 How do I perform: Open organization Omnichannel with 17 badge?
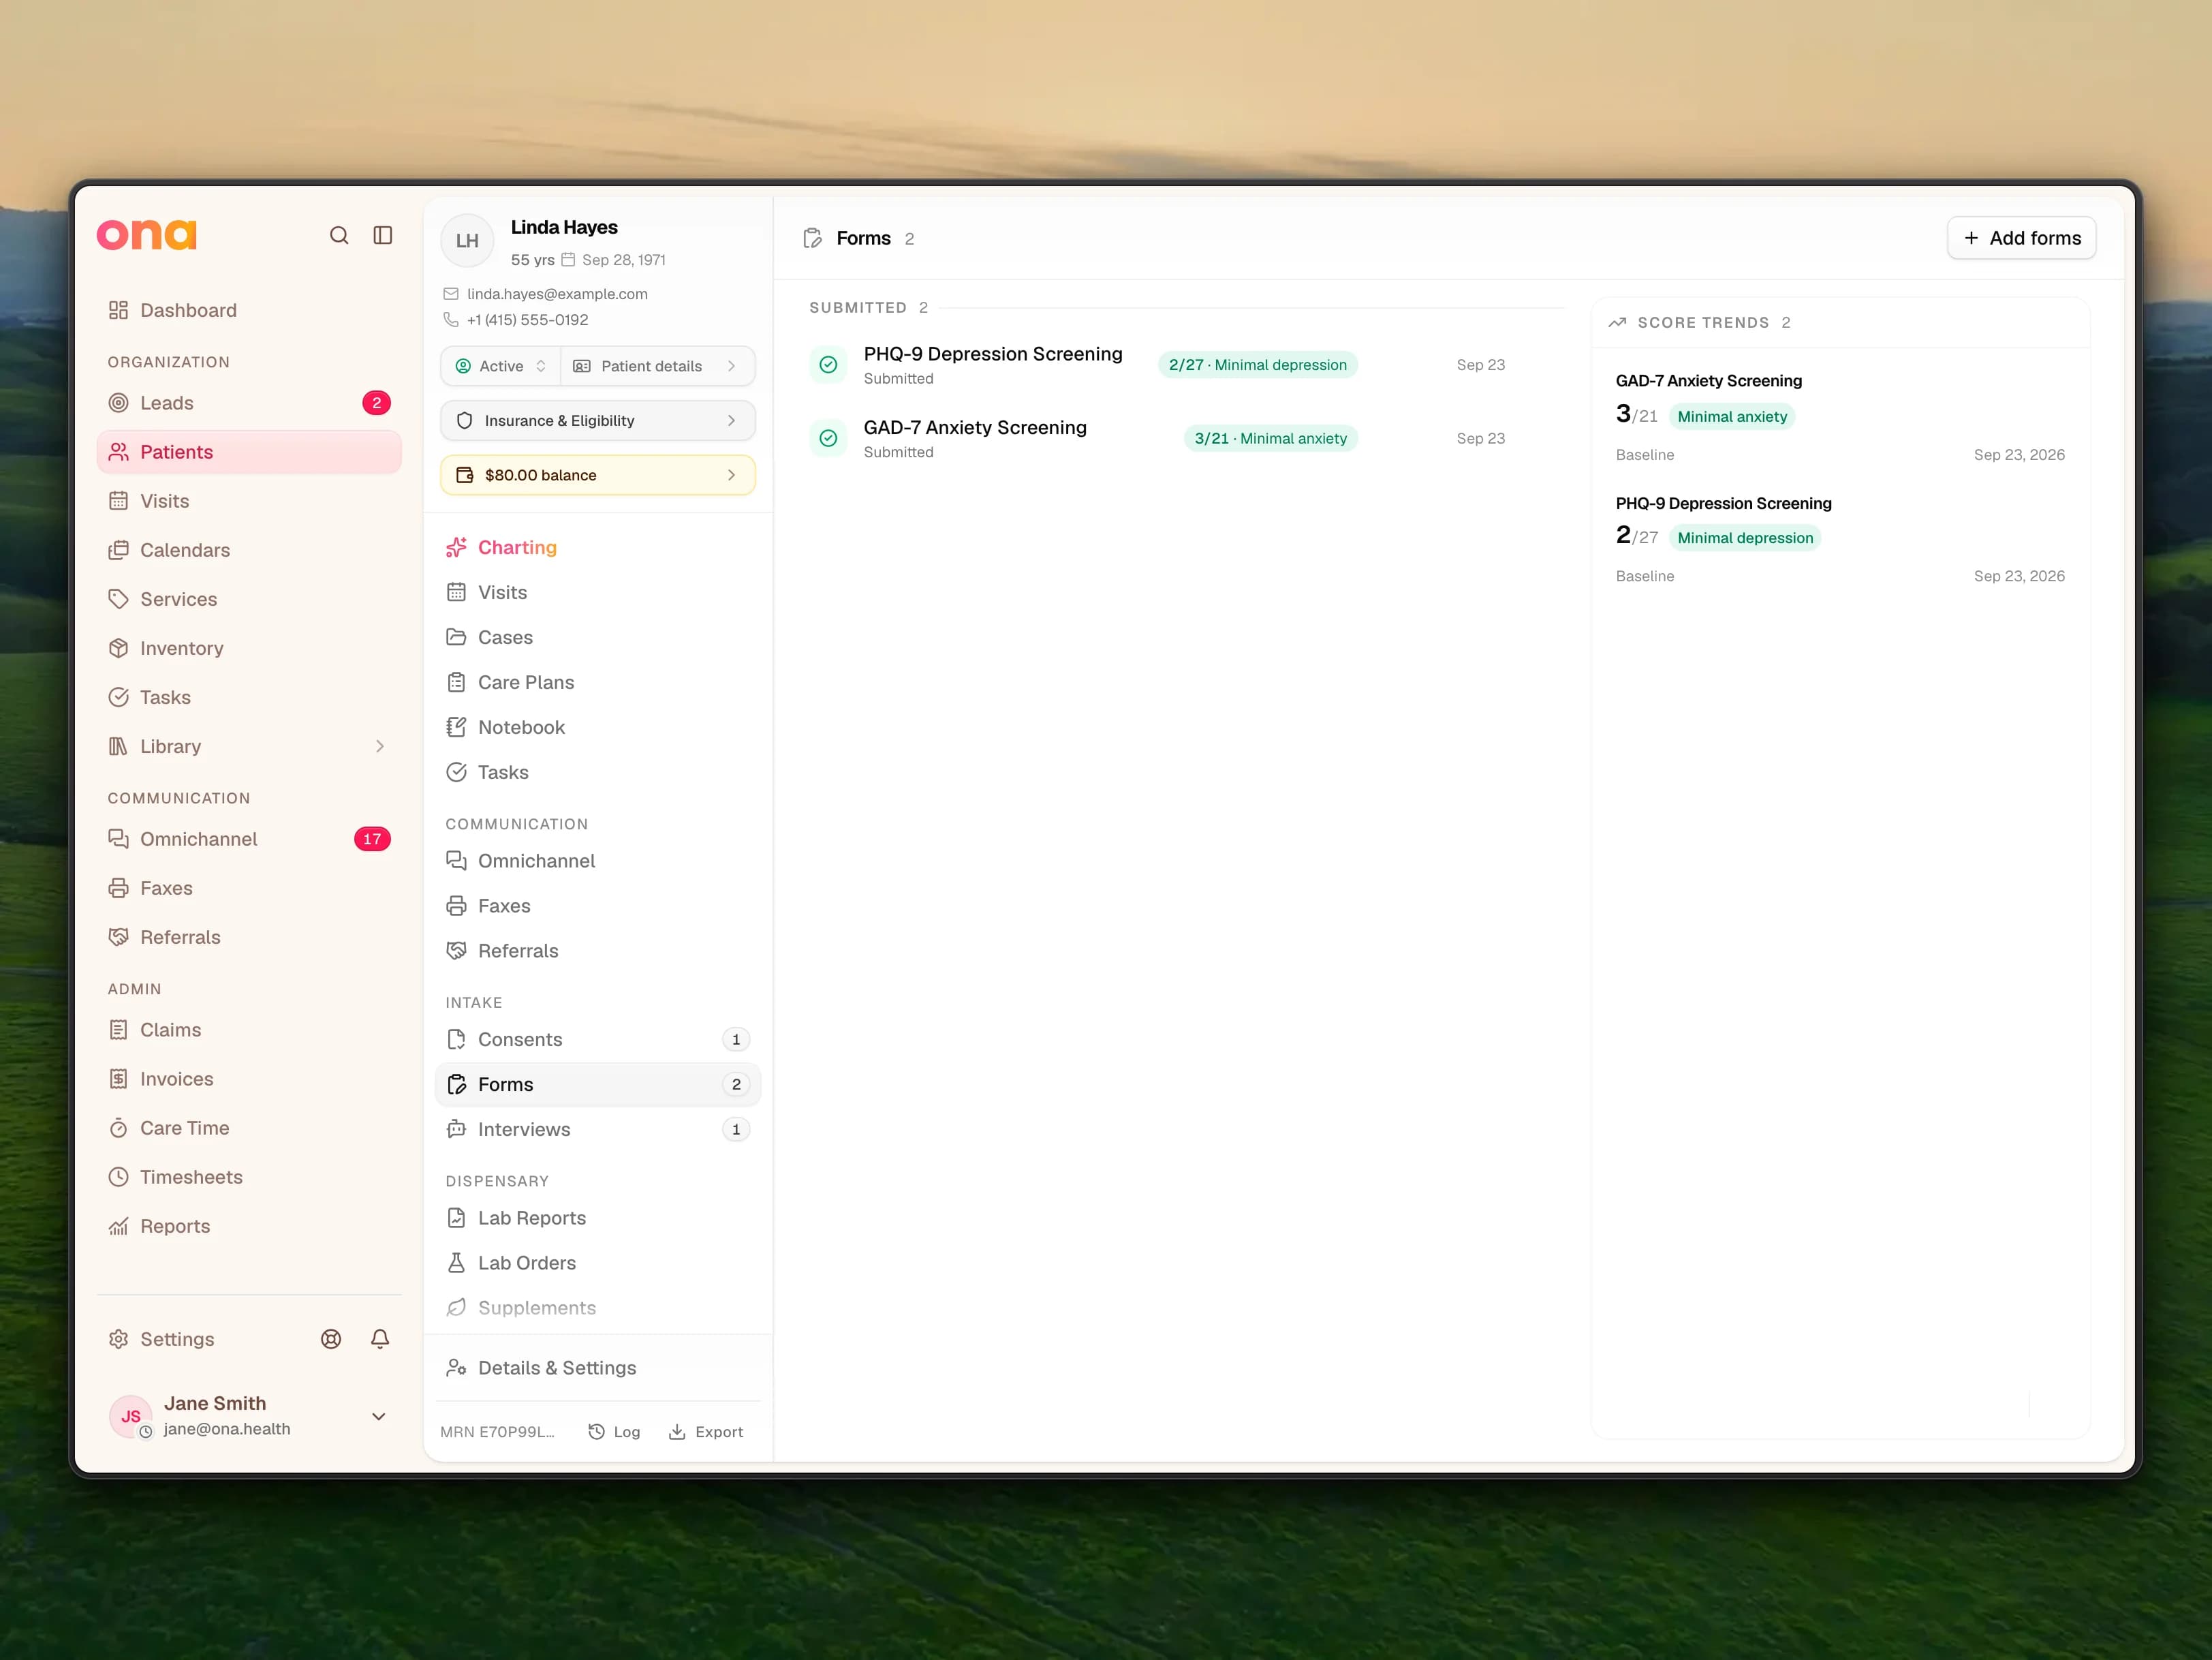250,839
